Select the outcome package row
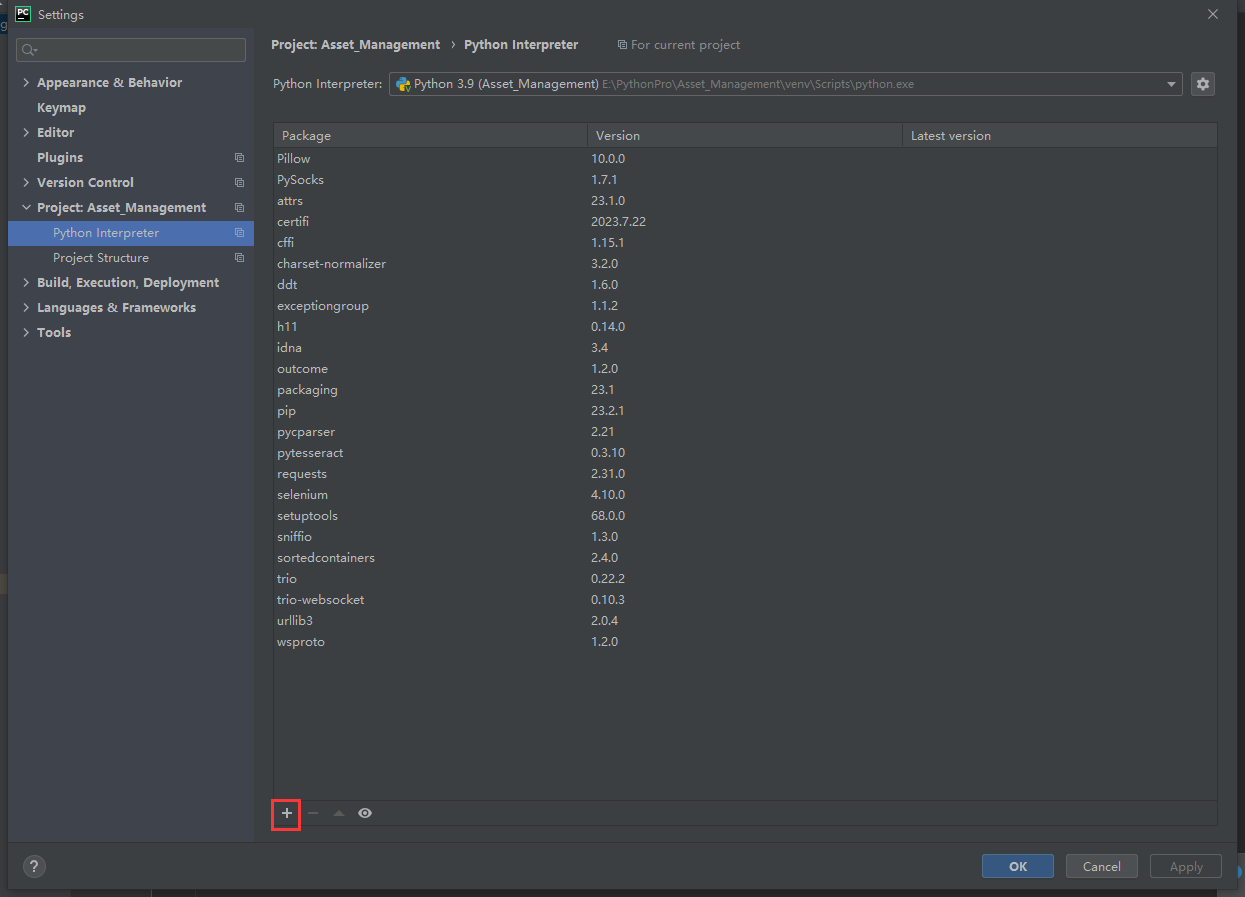1245x897 pixels. tap(745, 369)
